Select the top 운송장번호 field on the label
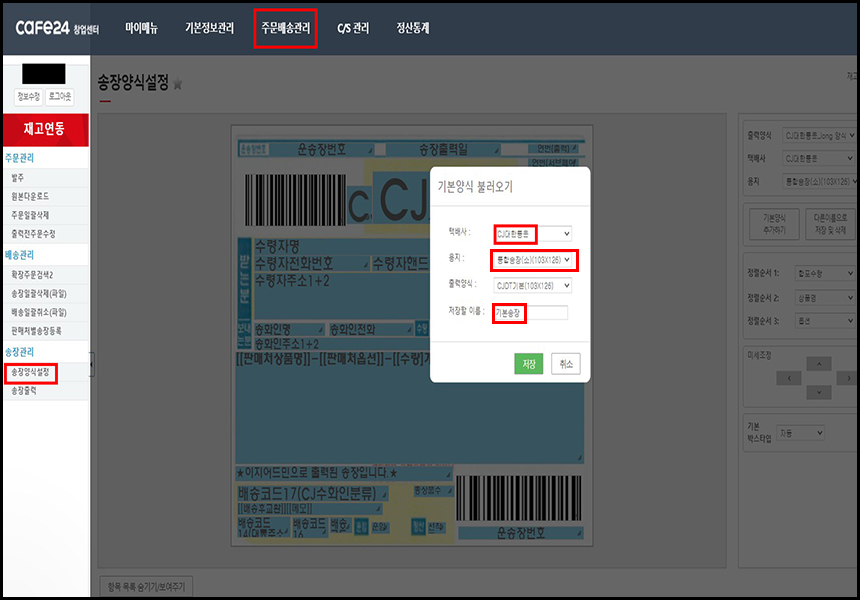The width and height of the screenshot is (860, 600). point(322,149)
